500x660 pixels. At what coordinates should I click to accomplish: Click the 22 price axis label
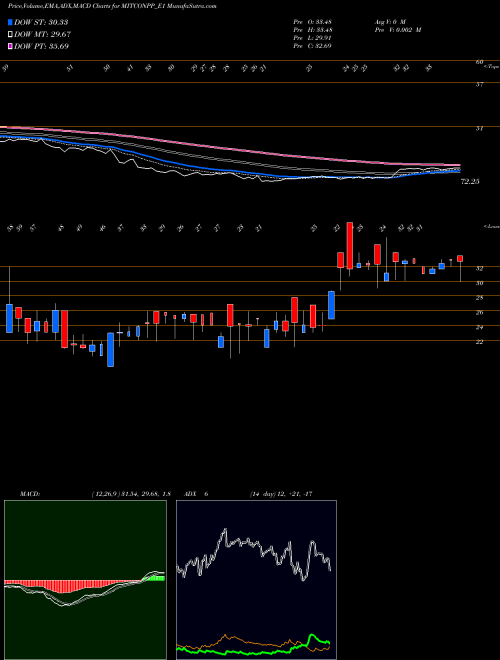coord(479,342)
